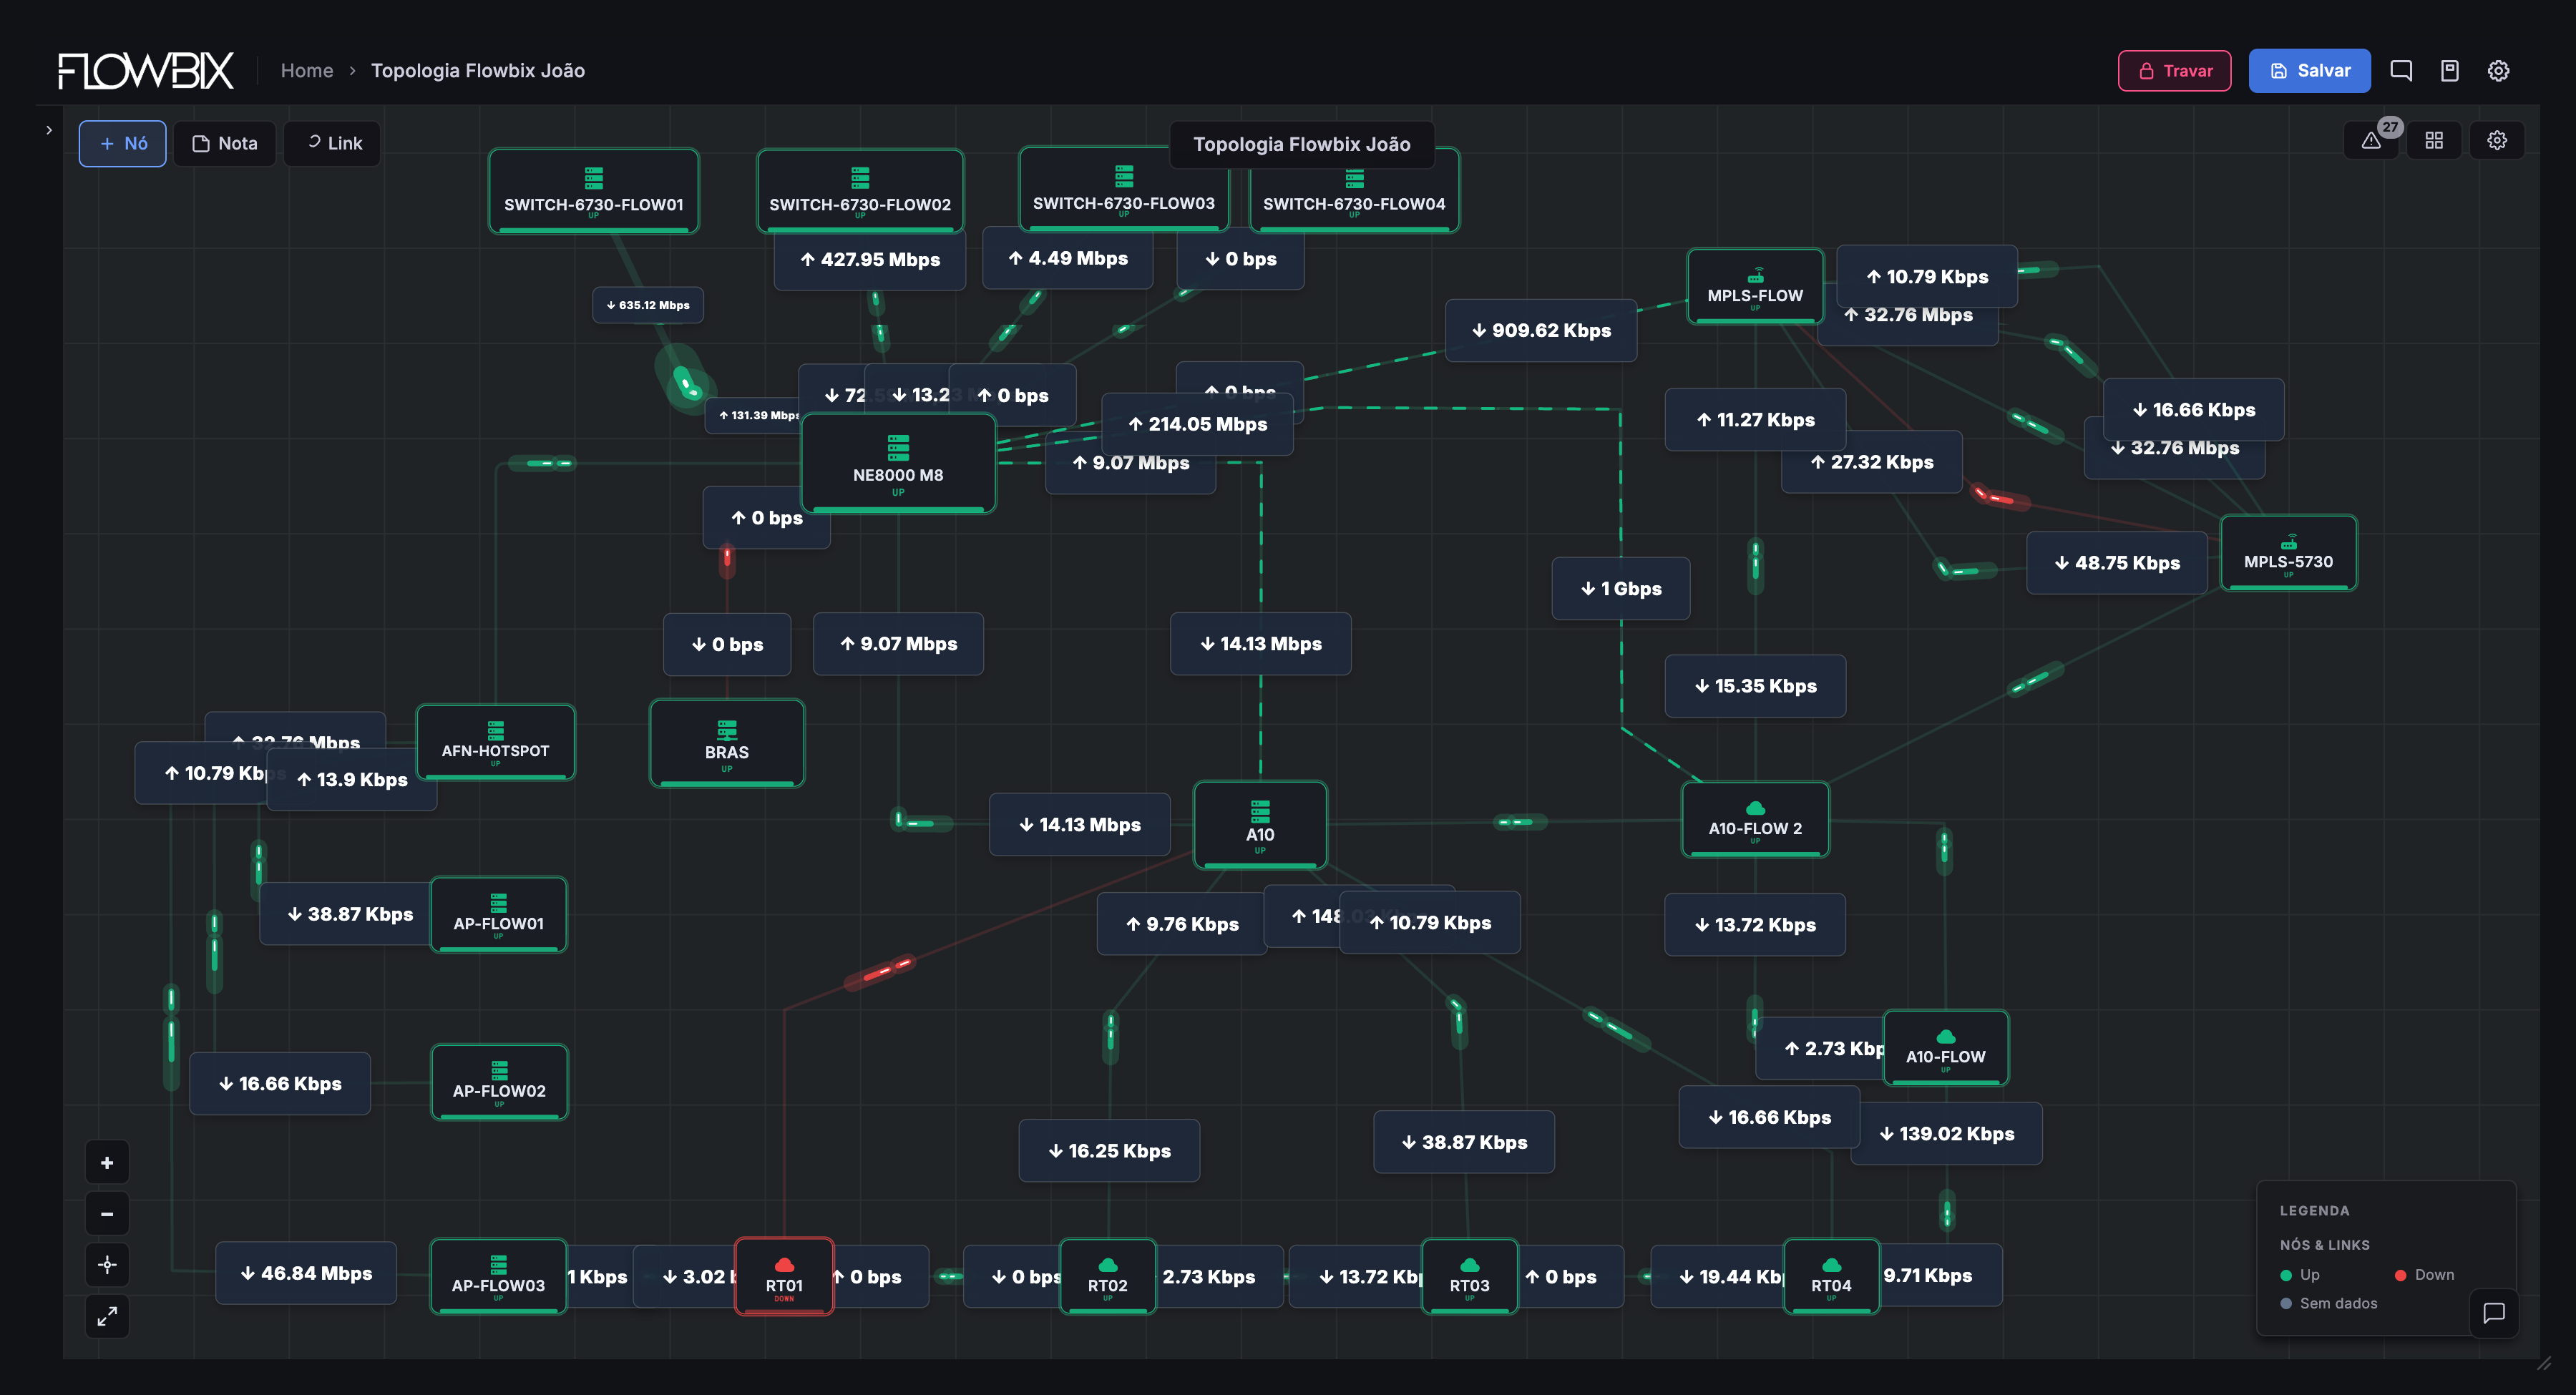Click Topologia Flowbix João canvas title
The height and width of the screenshot is (1395, 2576).
tap(1302, 145)
